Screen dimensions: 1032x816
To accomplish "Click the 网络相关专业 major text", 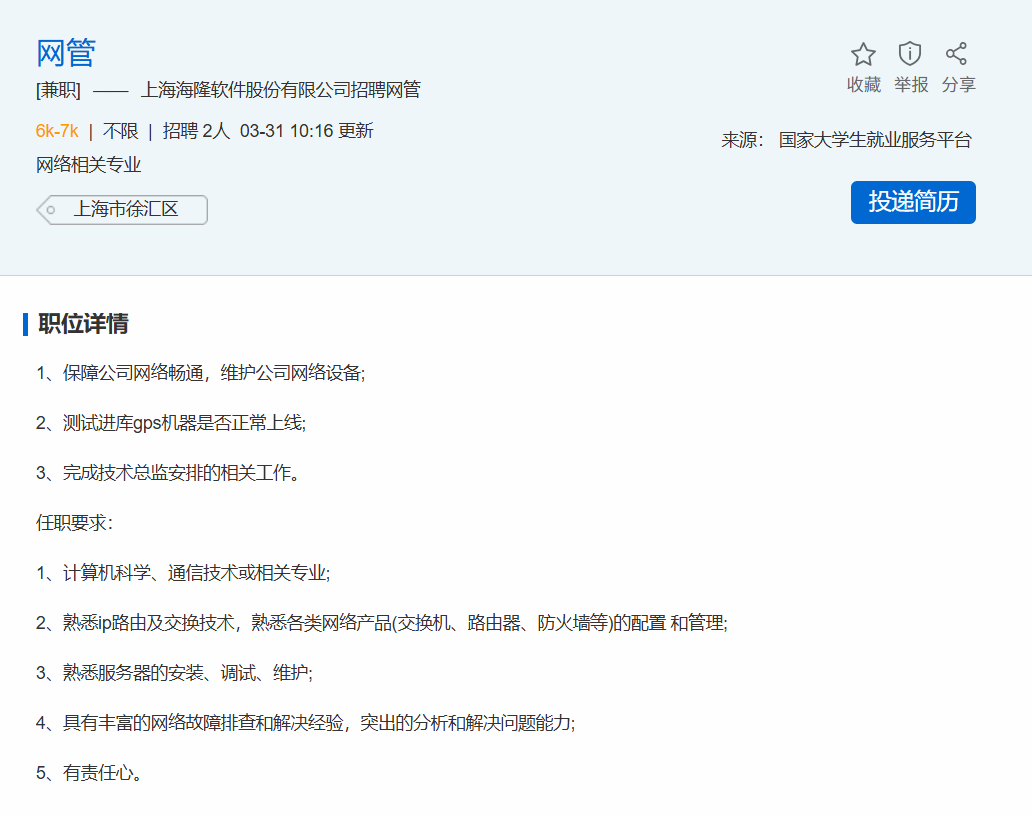I will click(x=89, y=165).
